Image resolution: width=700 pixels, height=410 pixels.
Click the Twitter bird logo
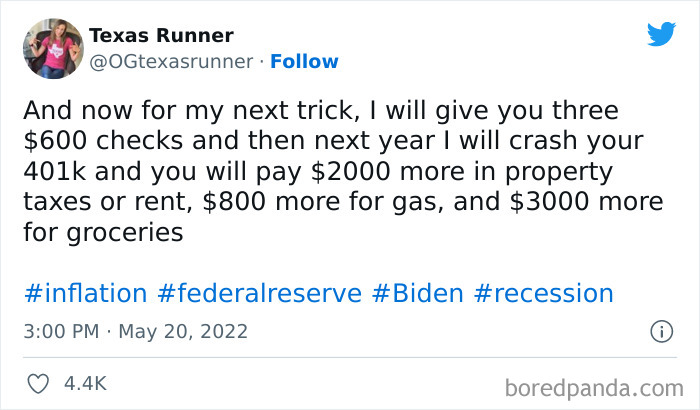[661, 35]
